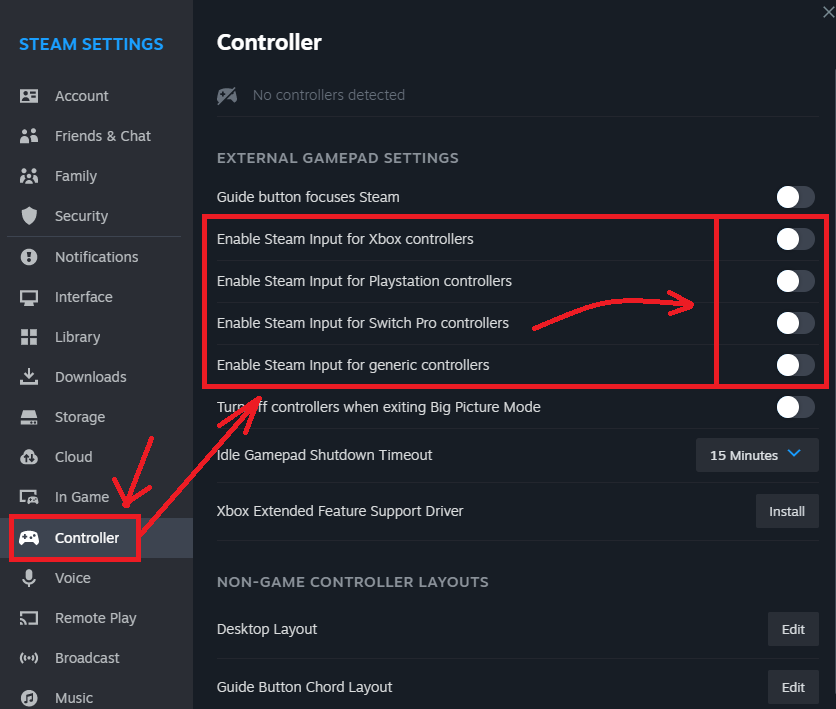Edit Guide Button Chord Layout
This screenshot has width=836, height=709.
click(792, 687)
